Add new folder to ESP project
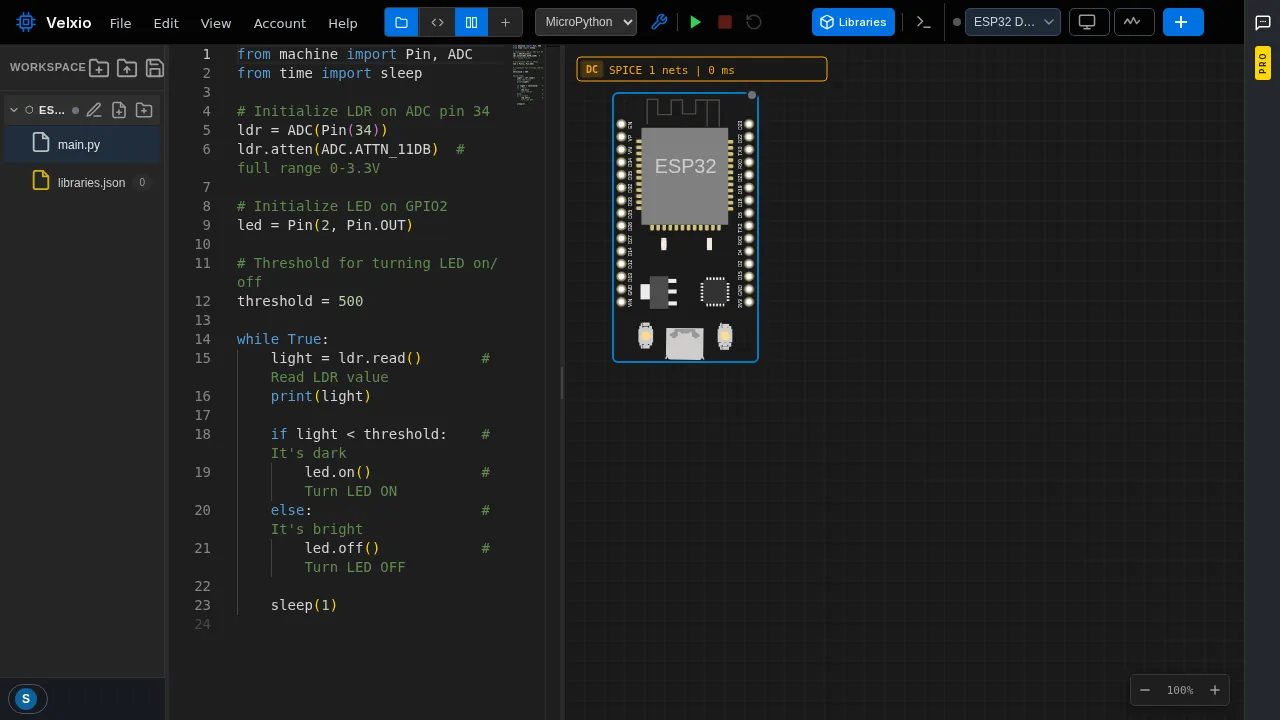1280x720 pixels. pyautogui.click(x=144, y=110)
